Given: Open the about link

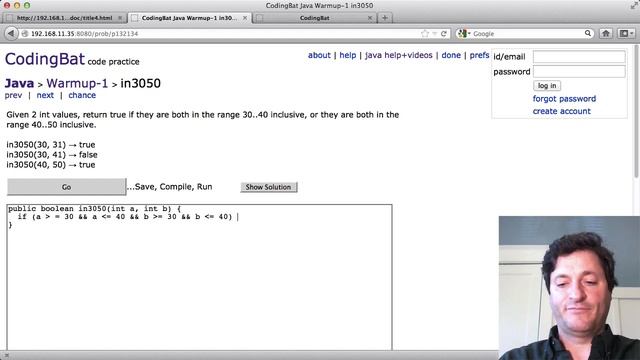Looking at the screenshot, I should (x=319, y=55).
